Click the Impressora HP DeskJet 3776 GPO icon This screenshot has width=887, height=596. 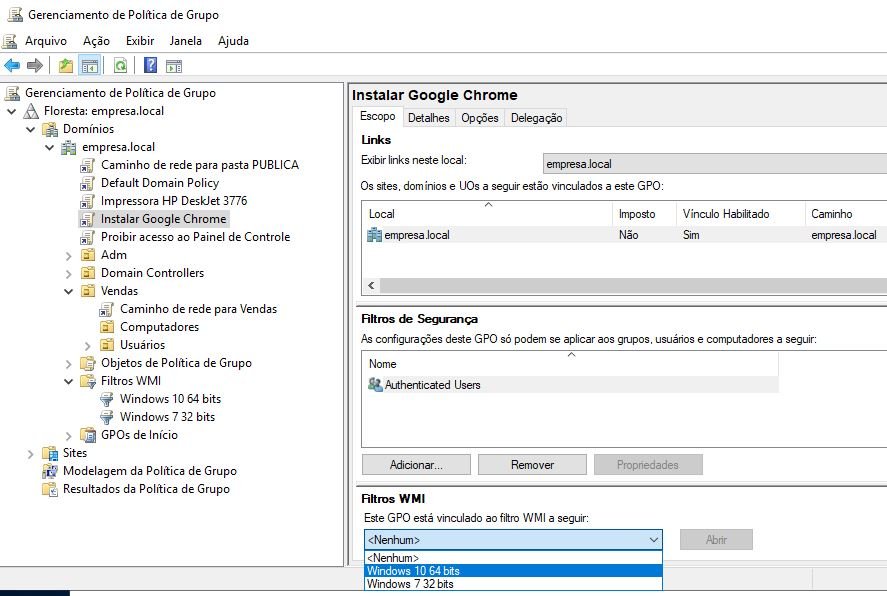87,201
